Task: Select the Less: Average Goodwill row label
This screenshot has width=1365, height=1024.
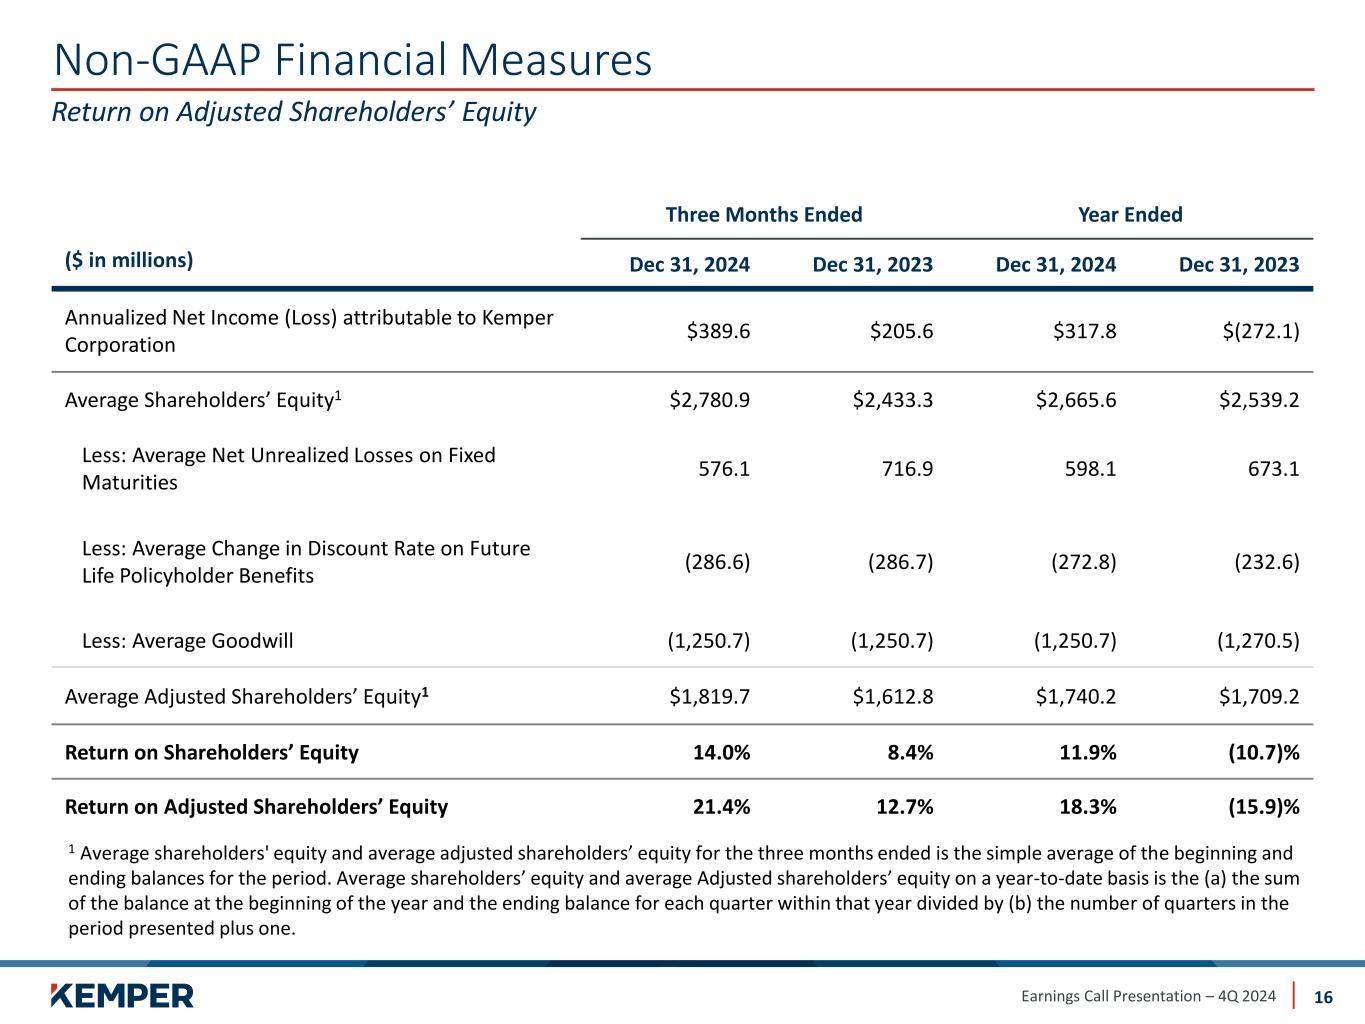Action: click(187, 641)
